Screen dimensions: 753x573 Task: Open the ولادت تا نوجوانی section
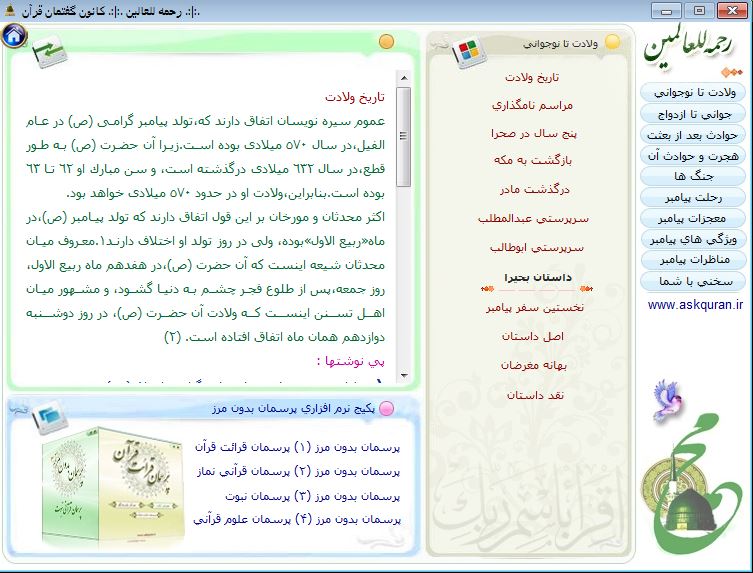pyautogui.click(x=693, y=93)
